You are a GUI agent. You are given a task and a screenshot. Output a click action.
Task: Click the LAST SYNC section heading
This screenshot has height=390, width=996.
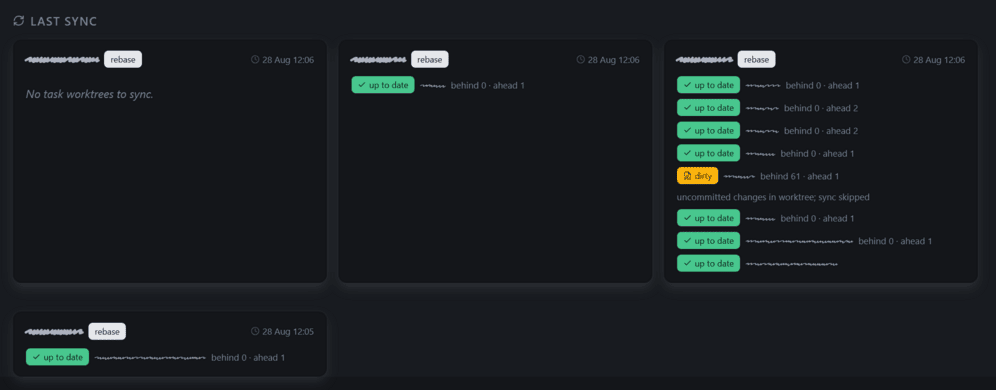coord(64,22)
